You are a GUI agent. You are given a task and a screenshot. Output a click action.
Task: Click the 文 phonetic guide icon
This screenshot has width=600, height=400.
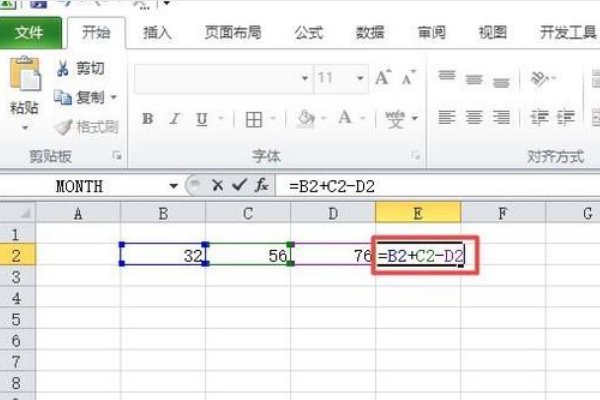tap(395, 119)
